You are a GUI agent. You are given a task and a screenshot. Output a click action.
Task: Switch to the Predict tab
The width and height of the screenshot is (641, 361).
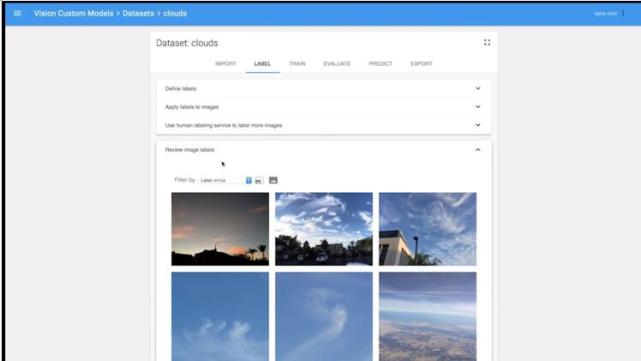380,64
